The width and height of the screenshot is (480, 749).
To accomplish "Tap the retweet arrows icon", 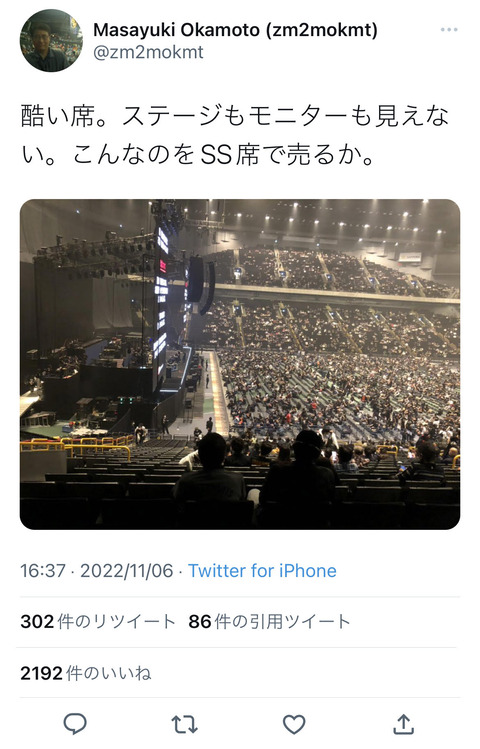I will point(184,724).
